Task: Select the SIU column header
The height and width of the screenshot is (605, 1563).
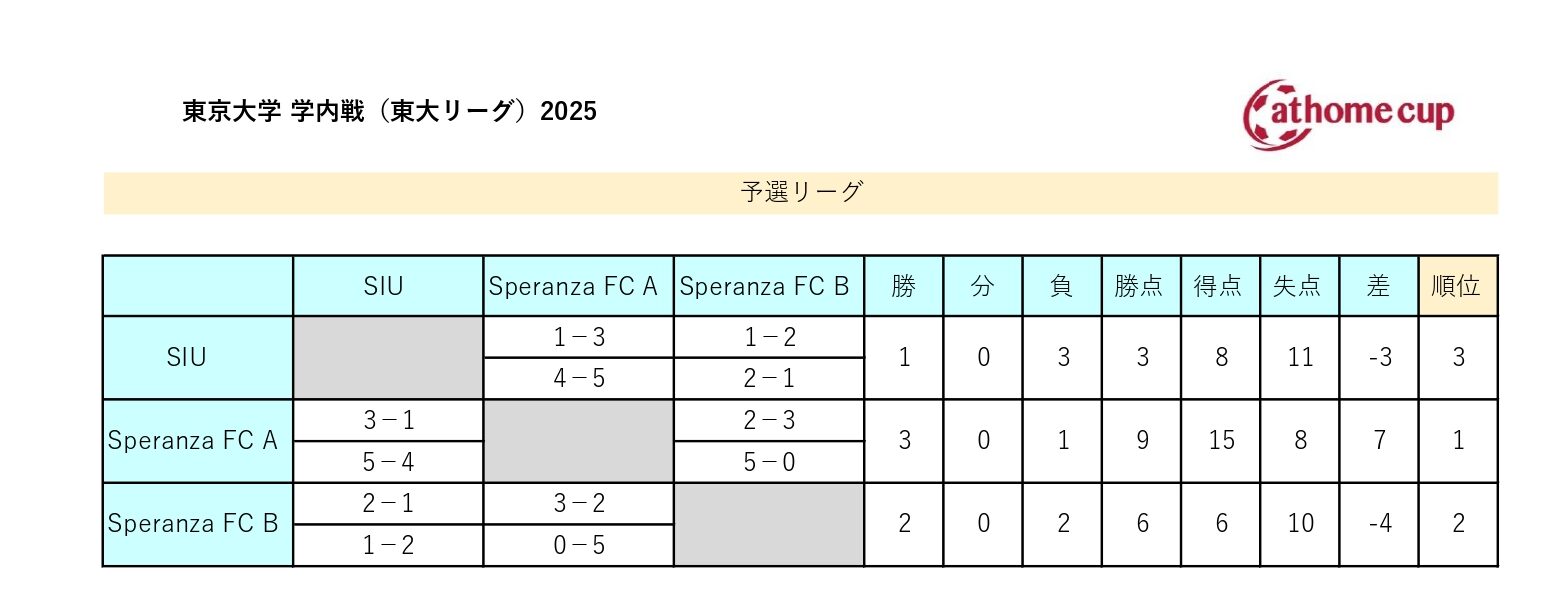Action: [388, 286]
